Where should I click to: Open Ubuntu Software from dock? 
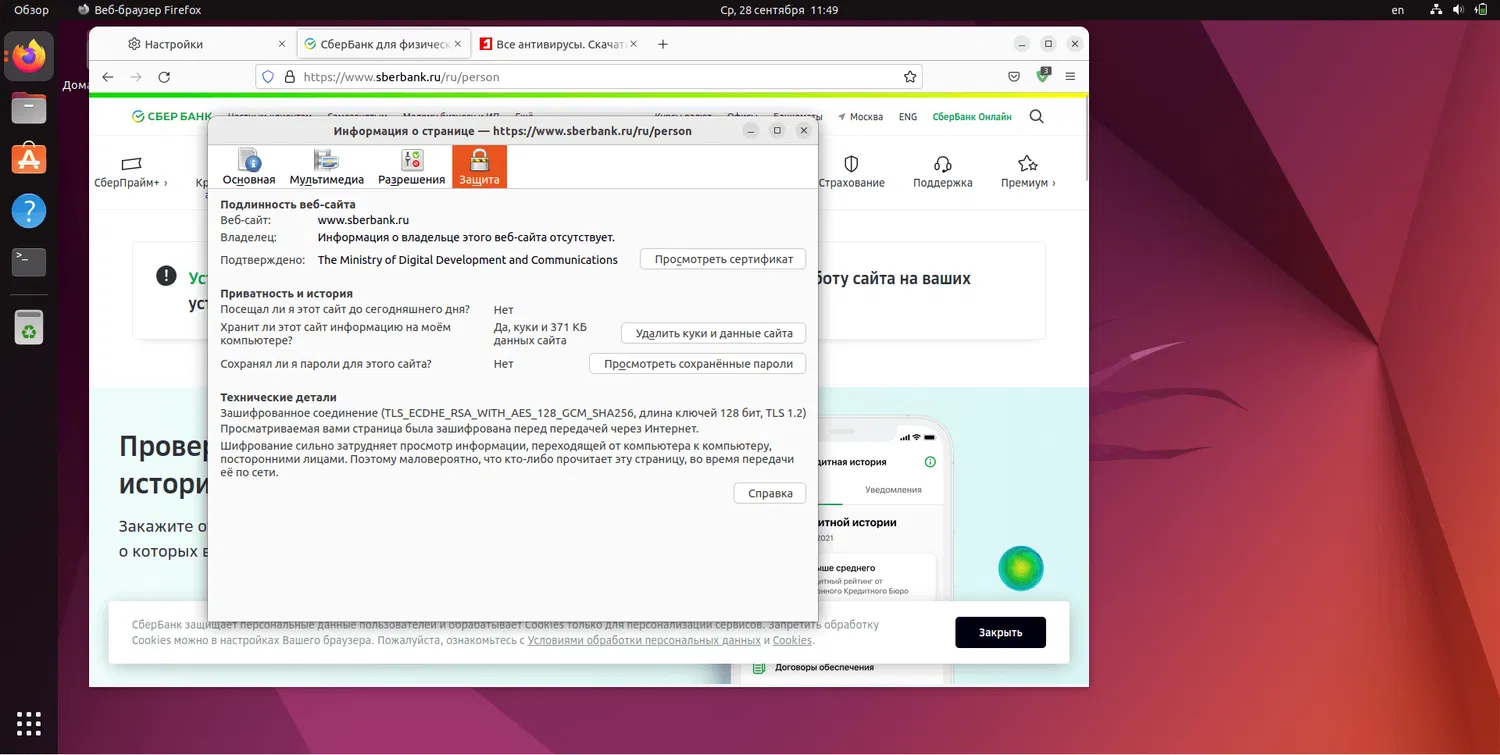[29, 158]
